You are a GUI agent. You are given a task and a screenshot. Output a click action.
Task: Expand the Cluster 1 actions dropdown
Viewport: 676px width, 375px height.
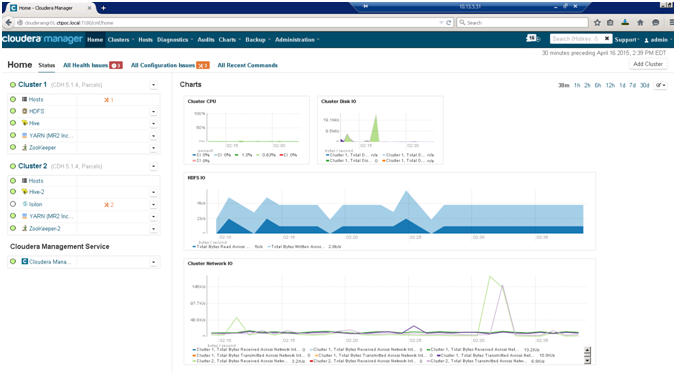[153, 85]
